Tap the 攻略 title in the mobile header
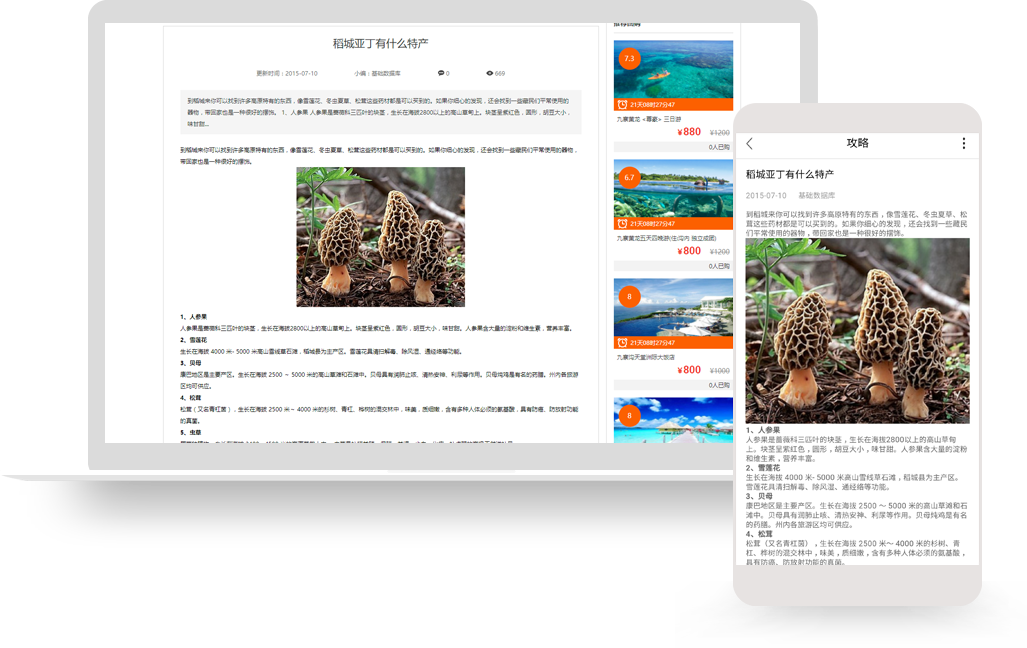This screenshot has width=1027, height=648. coord(857,144)
